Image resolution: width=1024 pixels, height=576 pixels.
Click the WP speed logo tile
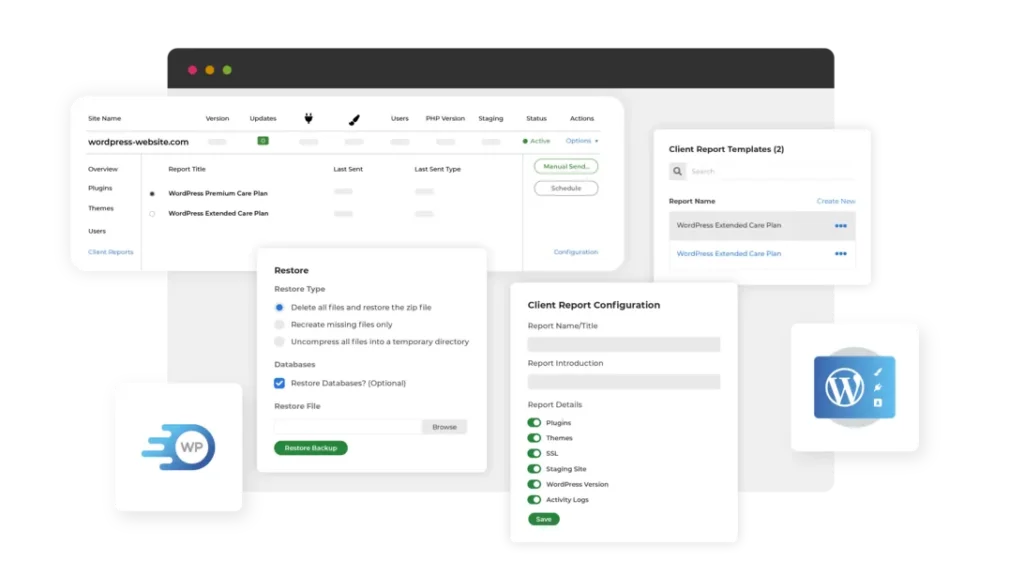178,447
